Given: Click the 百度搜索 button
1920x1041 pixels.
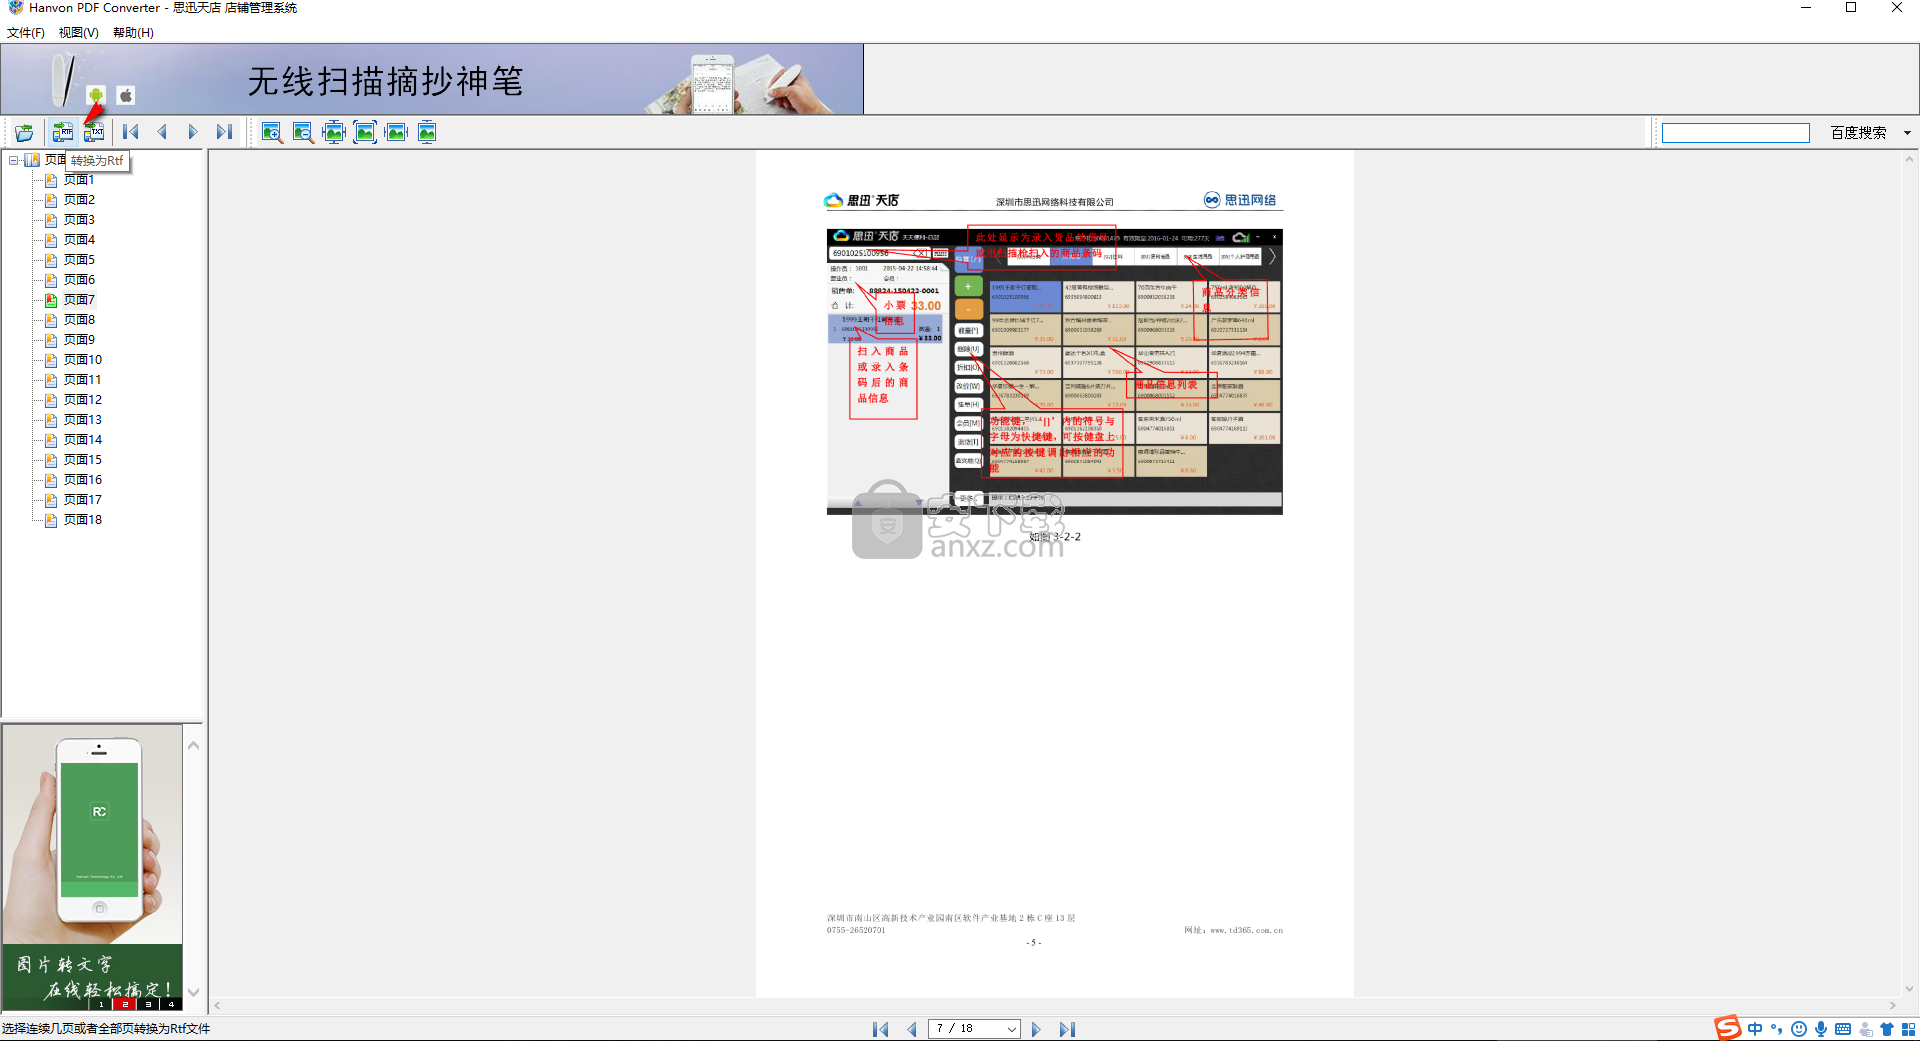Looking at the screenshot, I should 1858,133.
